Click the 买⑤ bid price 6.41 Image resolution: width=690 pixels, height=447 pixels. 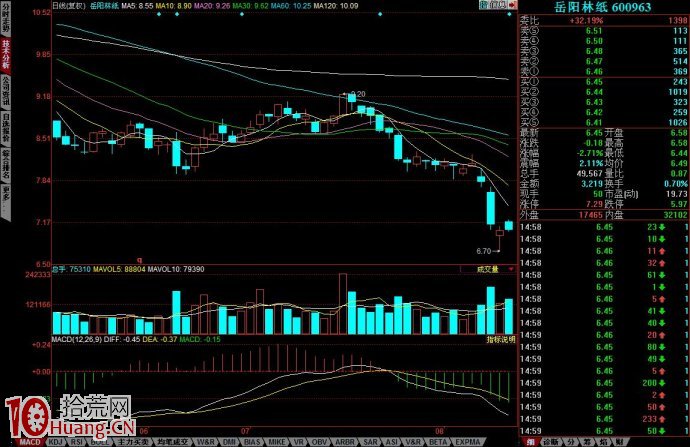[x=594, y=122]
